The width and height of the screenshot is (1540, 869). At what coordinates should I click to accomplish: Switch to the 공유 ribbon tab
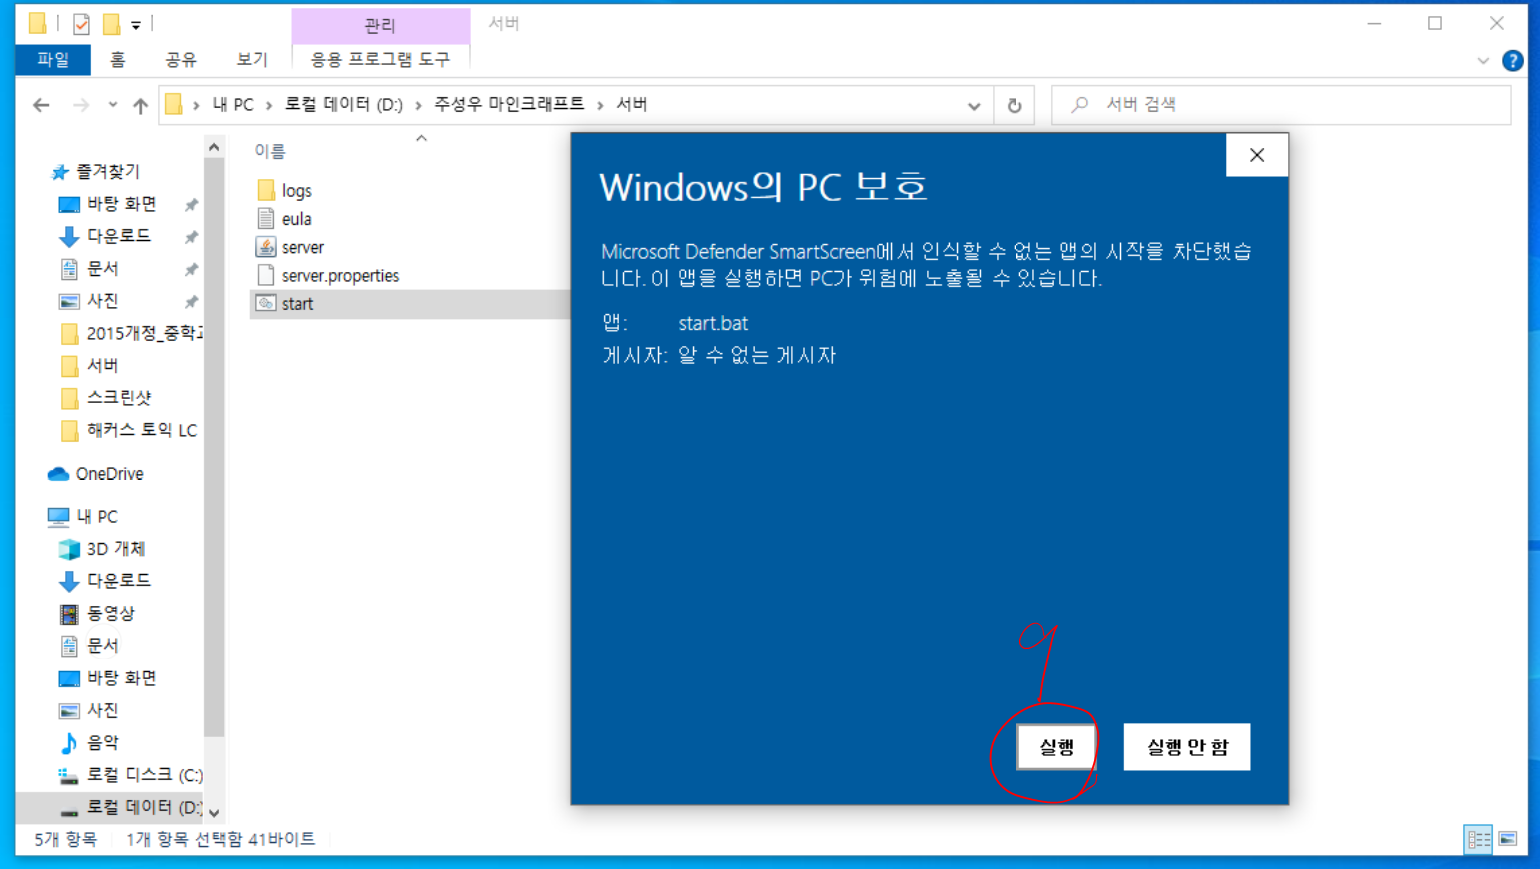click(181, 60)
